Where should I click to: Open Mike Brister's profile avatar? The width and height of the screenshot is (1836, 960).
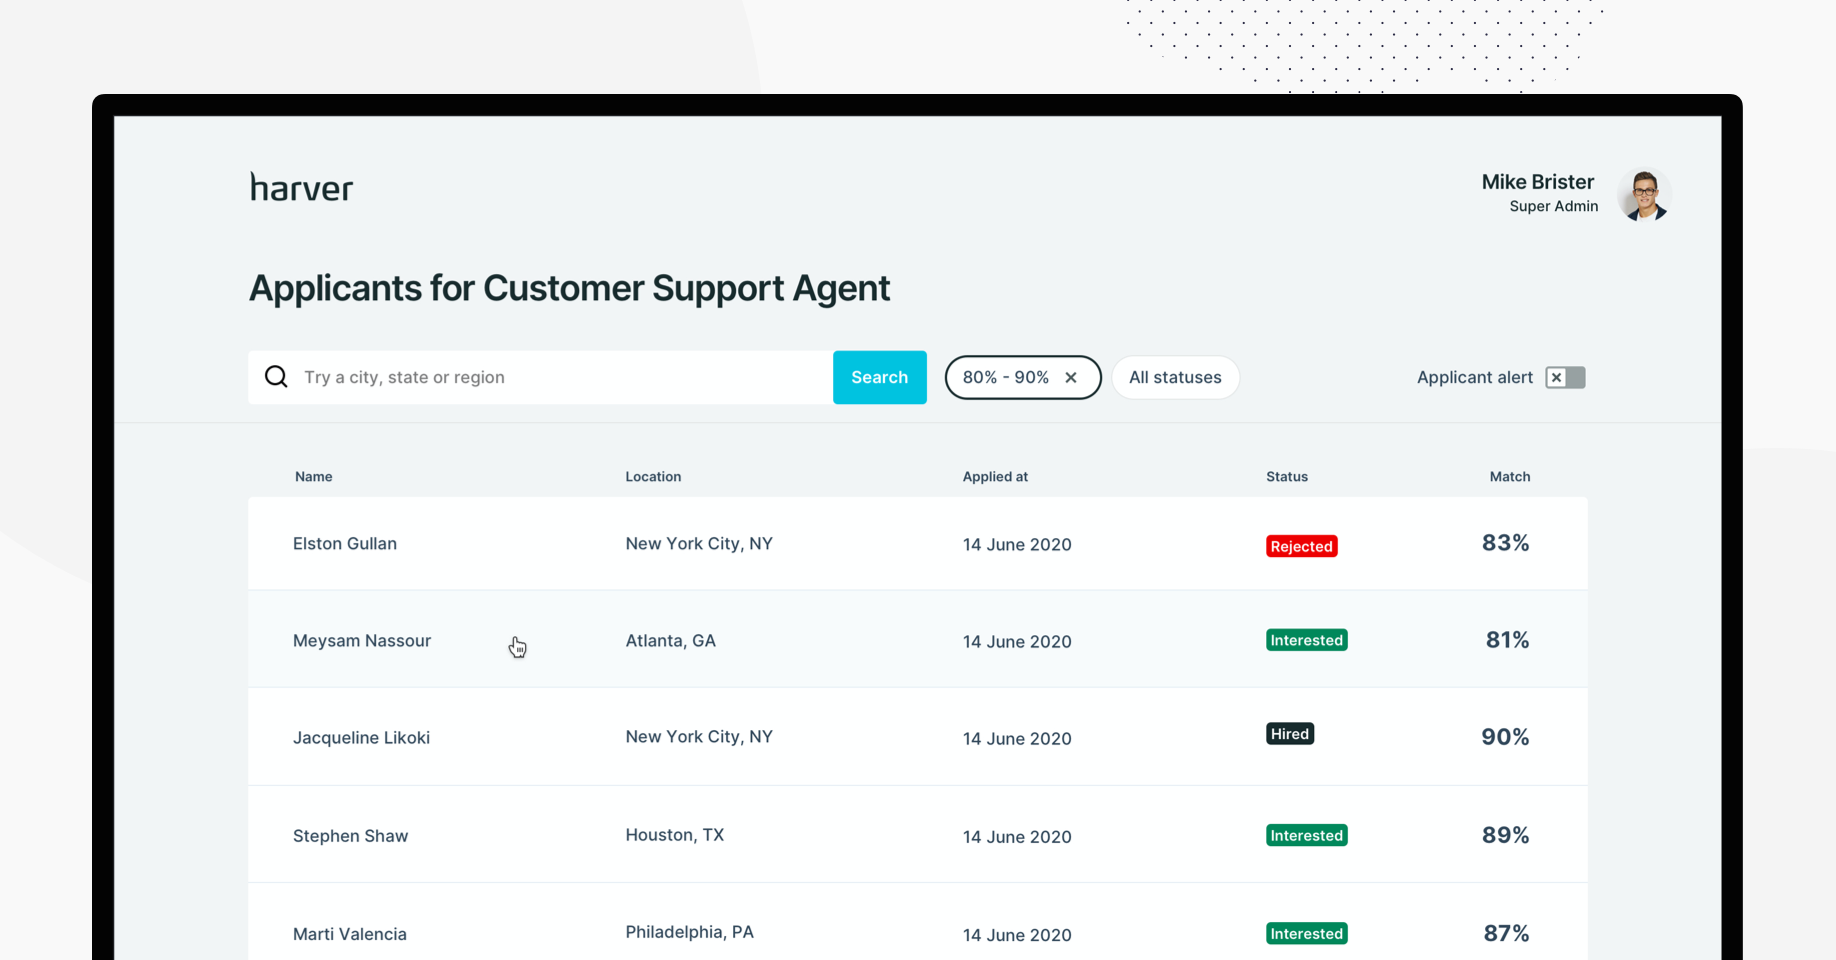click(x=1643, y=193)
